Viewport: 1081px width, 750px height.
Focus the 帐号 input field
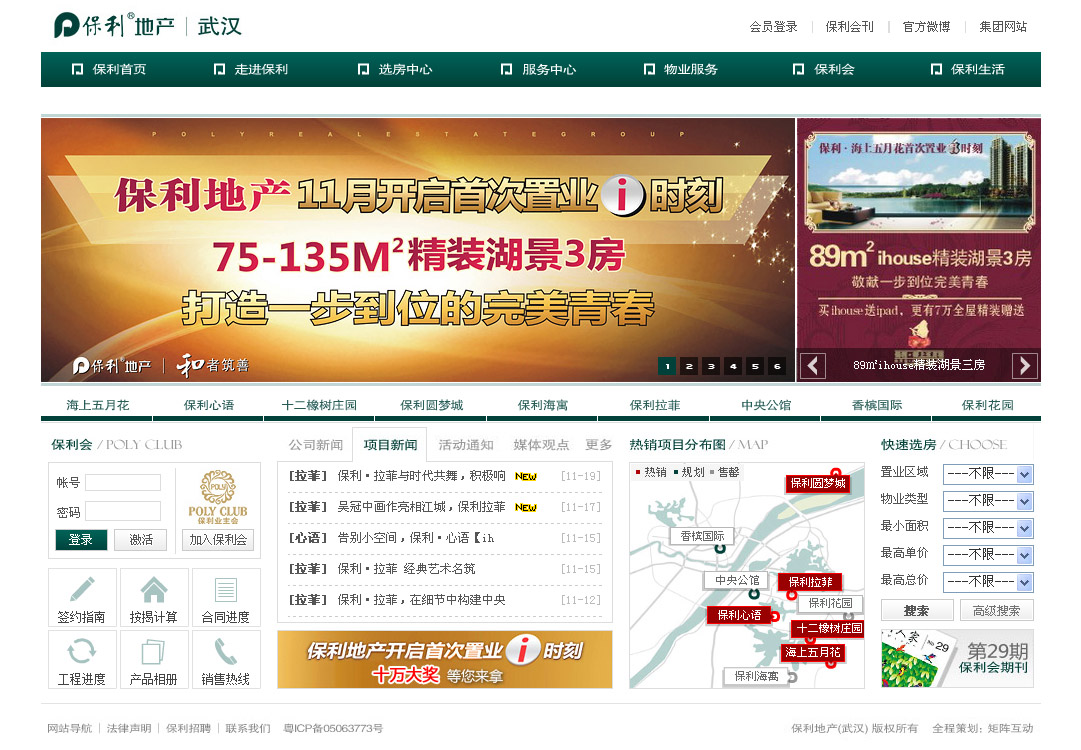tap(123, 483)
